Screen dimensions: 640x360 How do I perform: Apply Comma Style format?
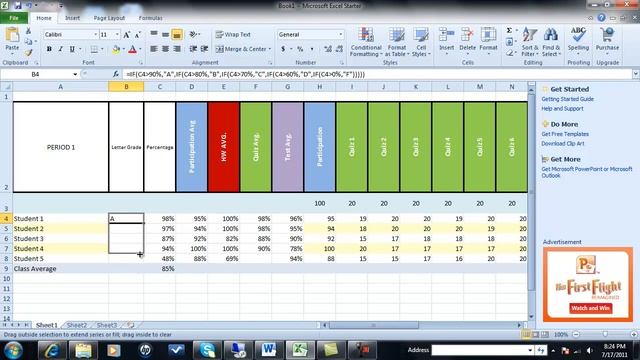click(x=312, y=49)
